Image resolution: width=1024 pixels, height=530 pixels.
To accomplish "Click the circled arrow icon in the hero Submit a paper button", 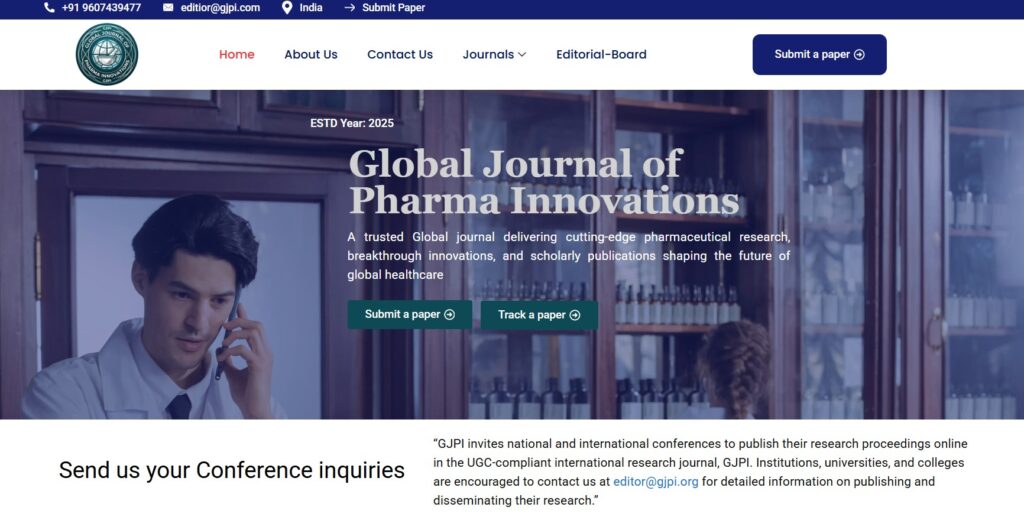I will (449, 314).
